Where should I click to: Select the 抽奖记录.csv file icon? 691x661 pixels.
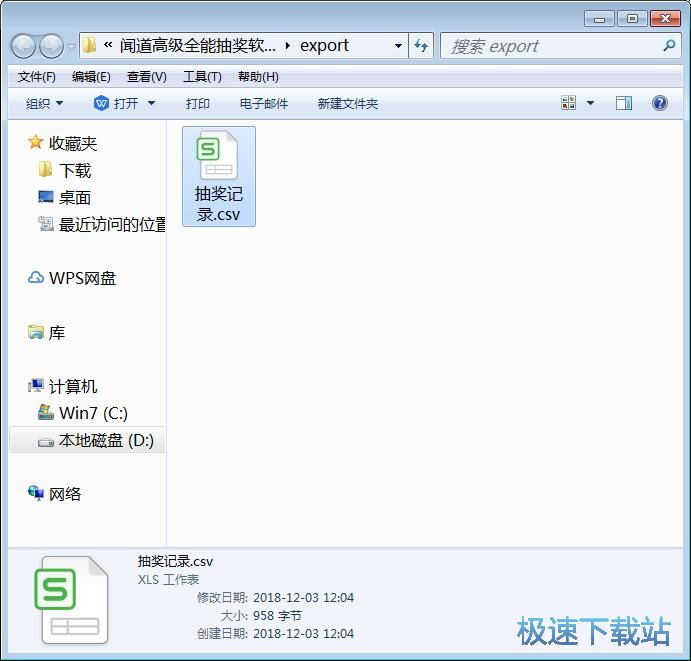point(219,176)
